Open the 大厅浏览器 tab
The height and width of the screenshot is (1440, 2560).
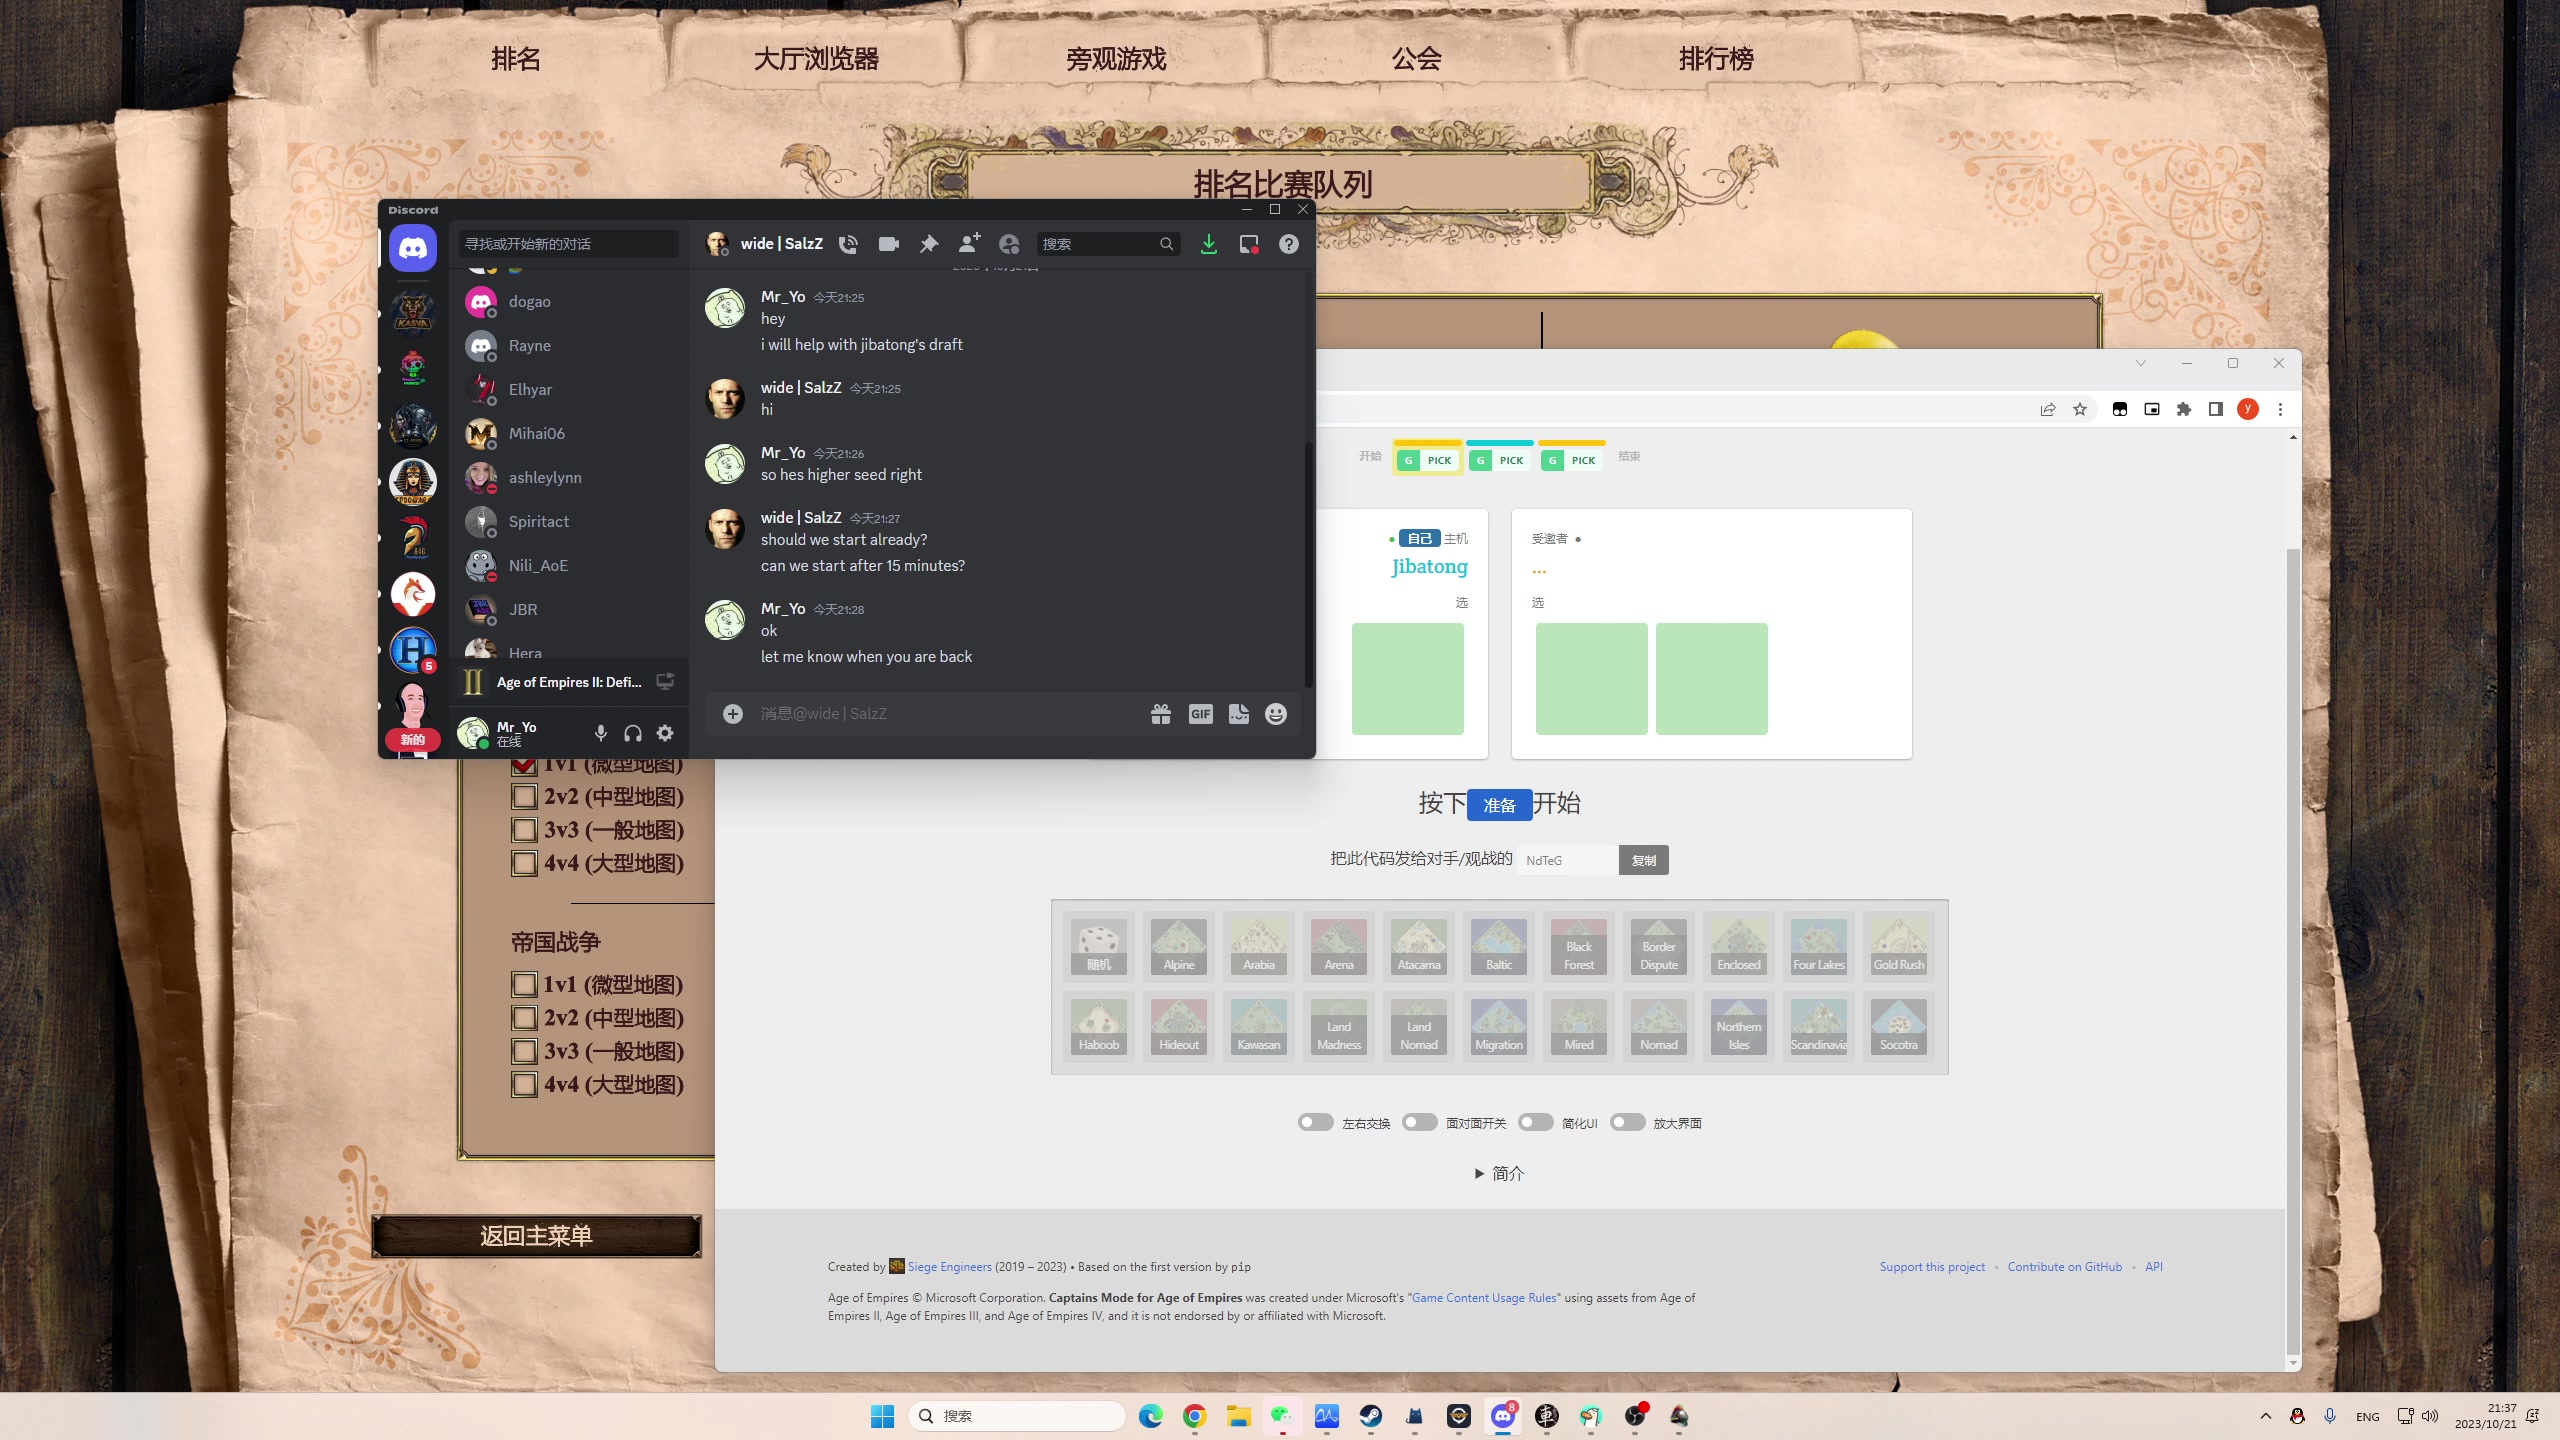(x=816, y=59)
